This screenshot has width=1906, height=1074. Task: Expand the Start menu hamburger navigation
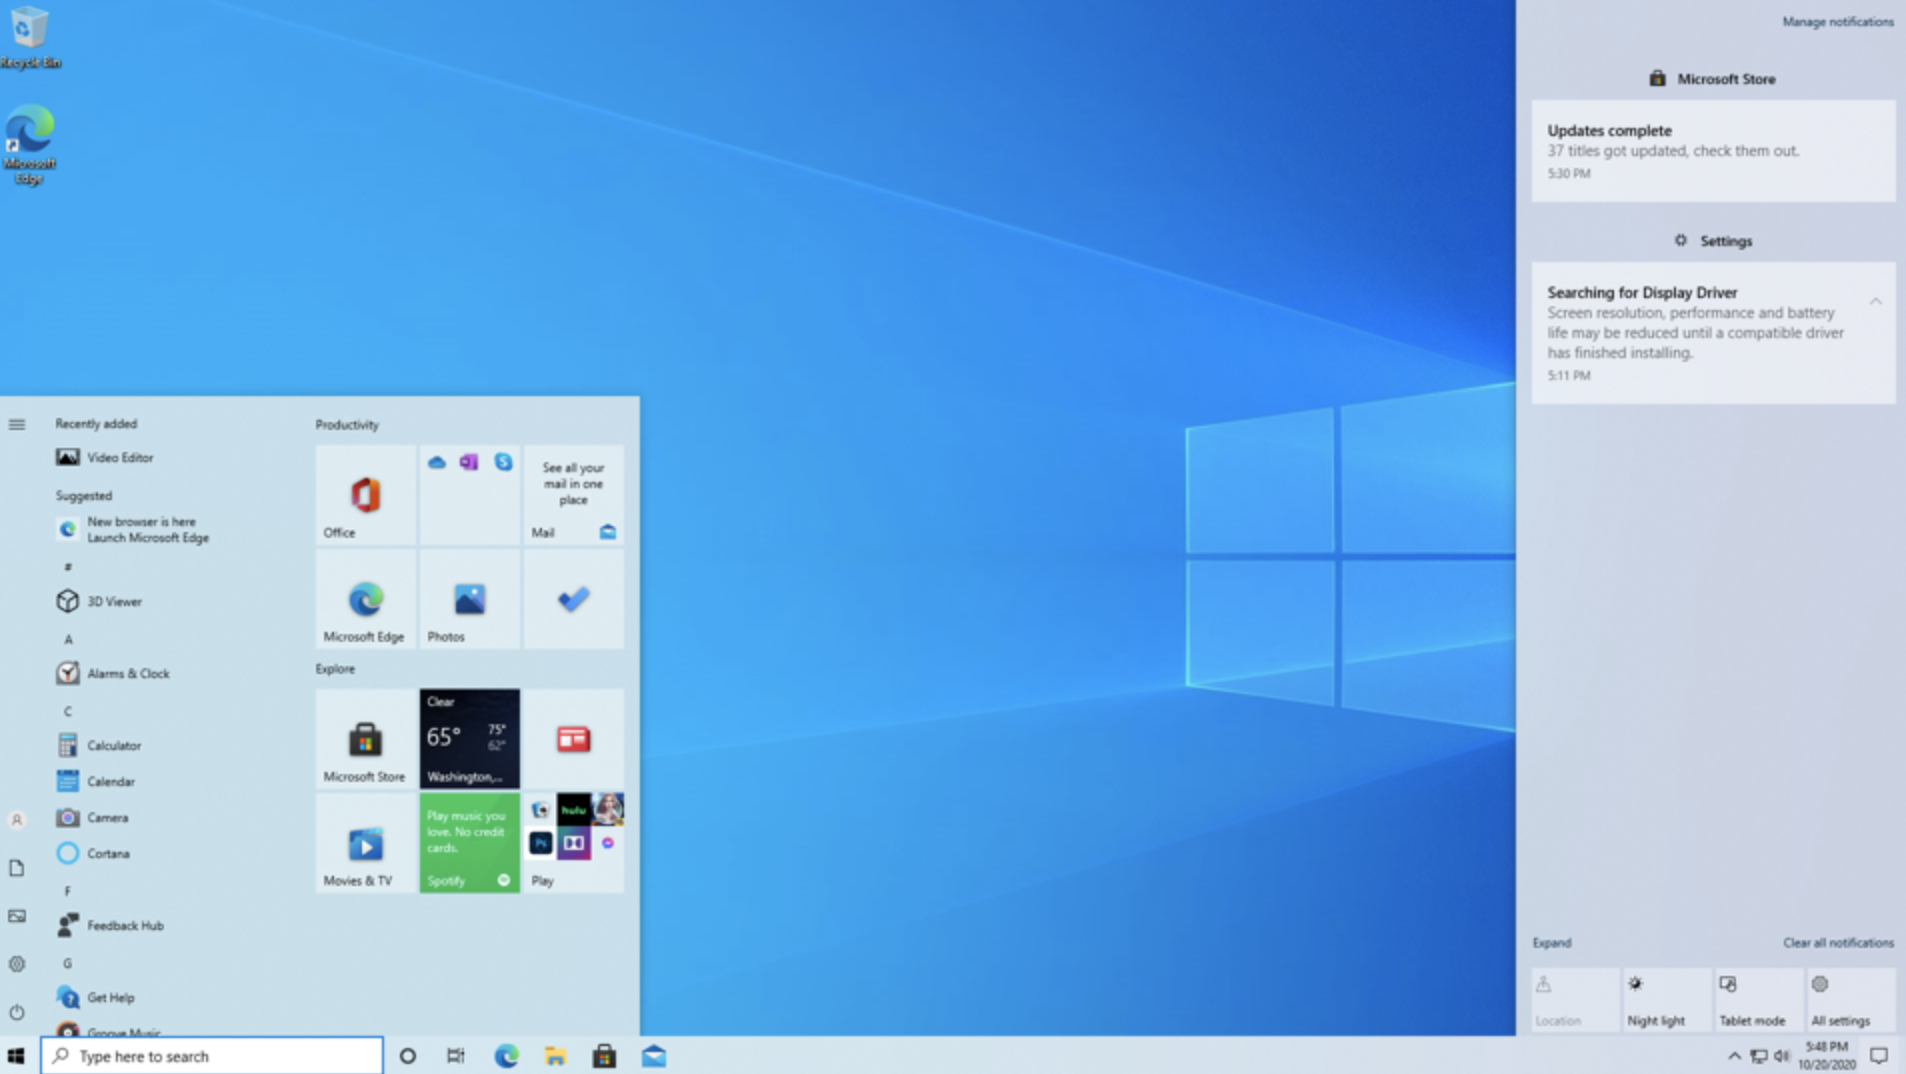(17, 425)
